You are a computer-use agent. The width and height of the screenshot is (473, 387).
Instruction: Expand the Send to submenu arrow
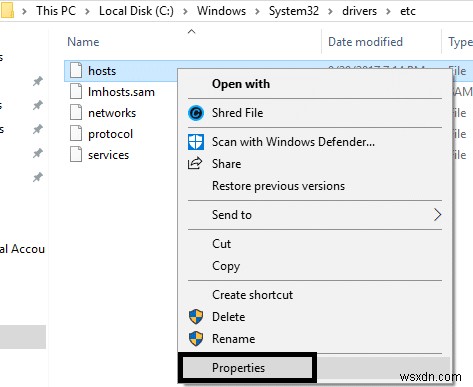point(438,215)
